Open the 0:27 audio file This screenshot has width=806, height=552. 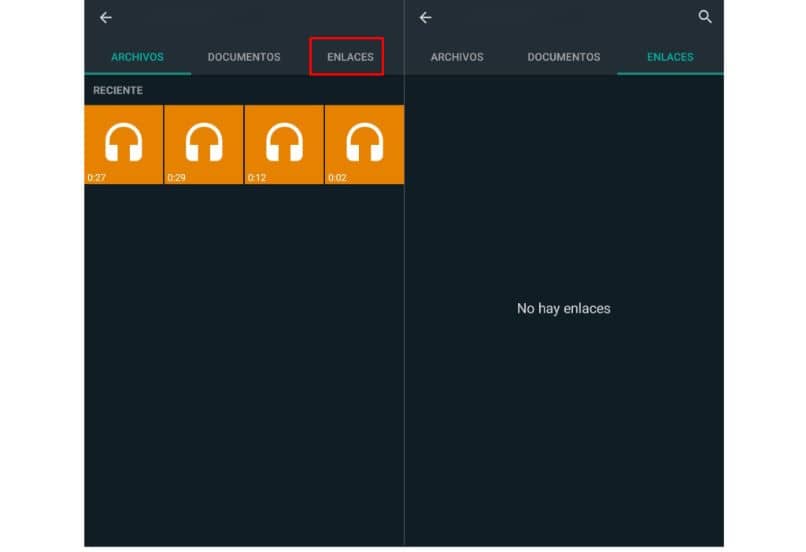coord(124,144)
